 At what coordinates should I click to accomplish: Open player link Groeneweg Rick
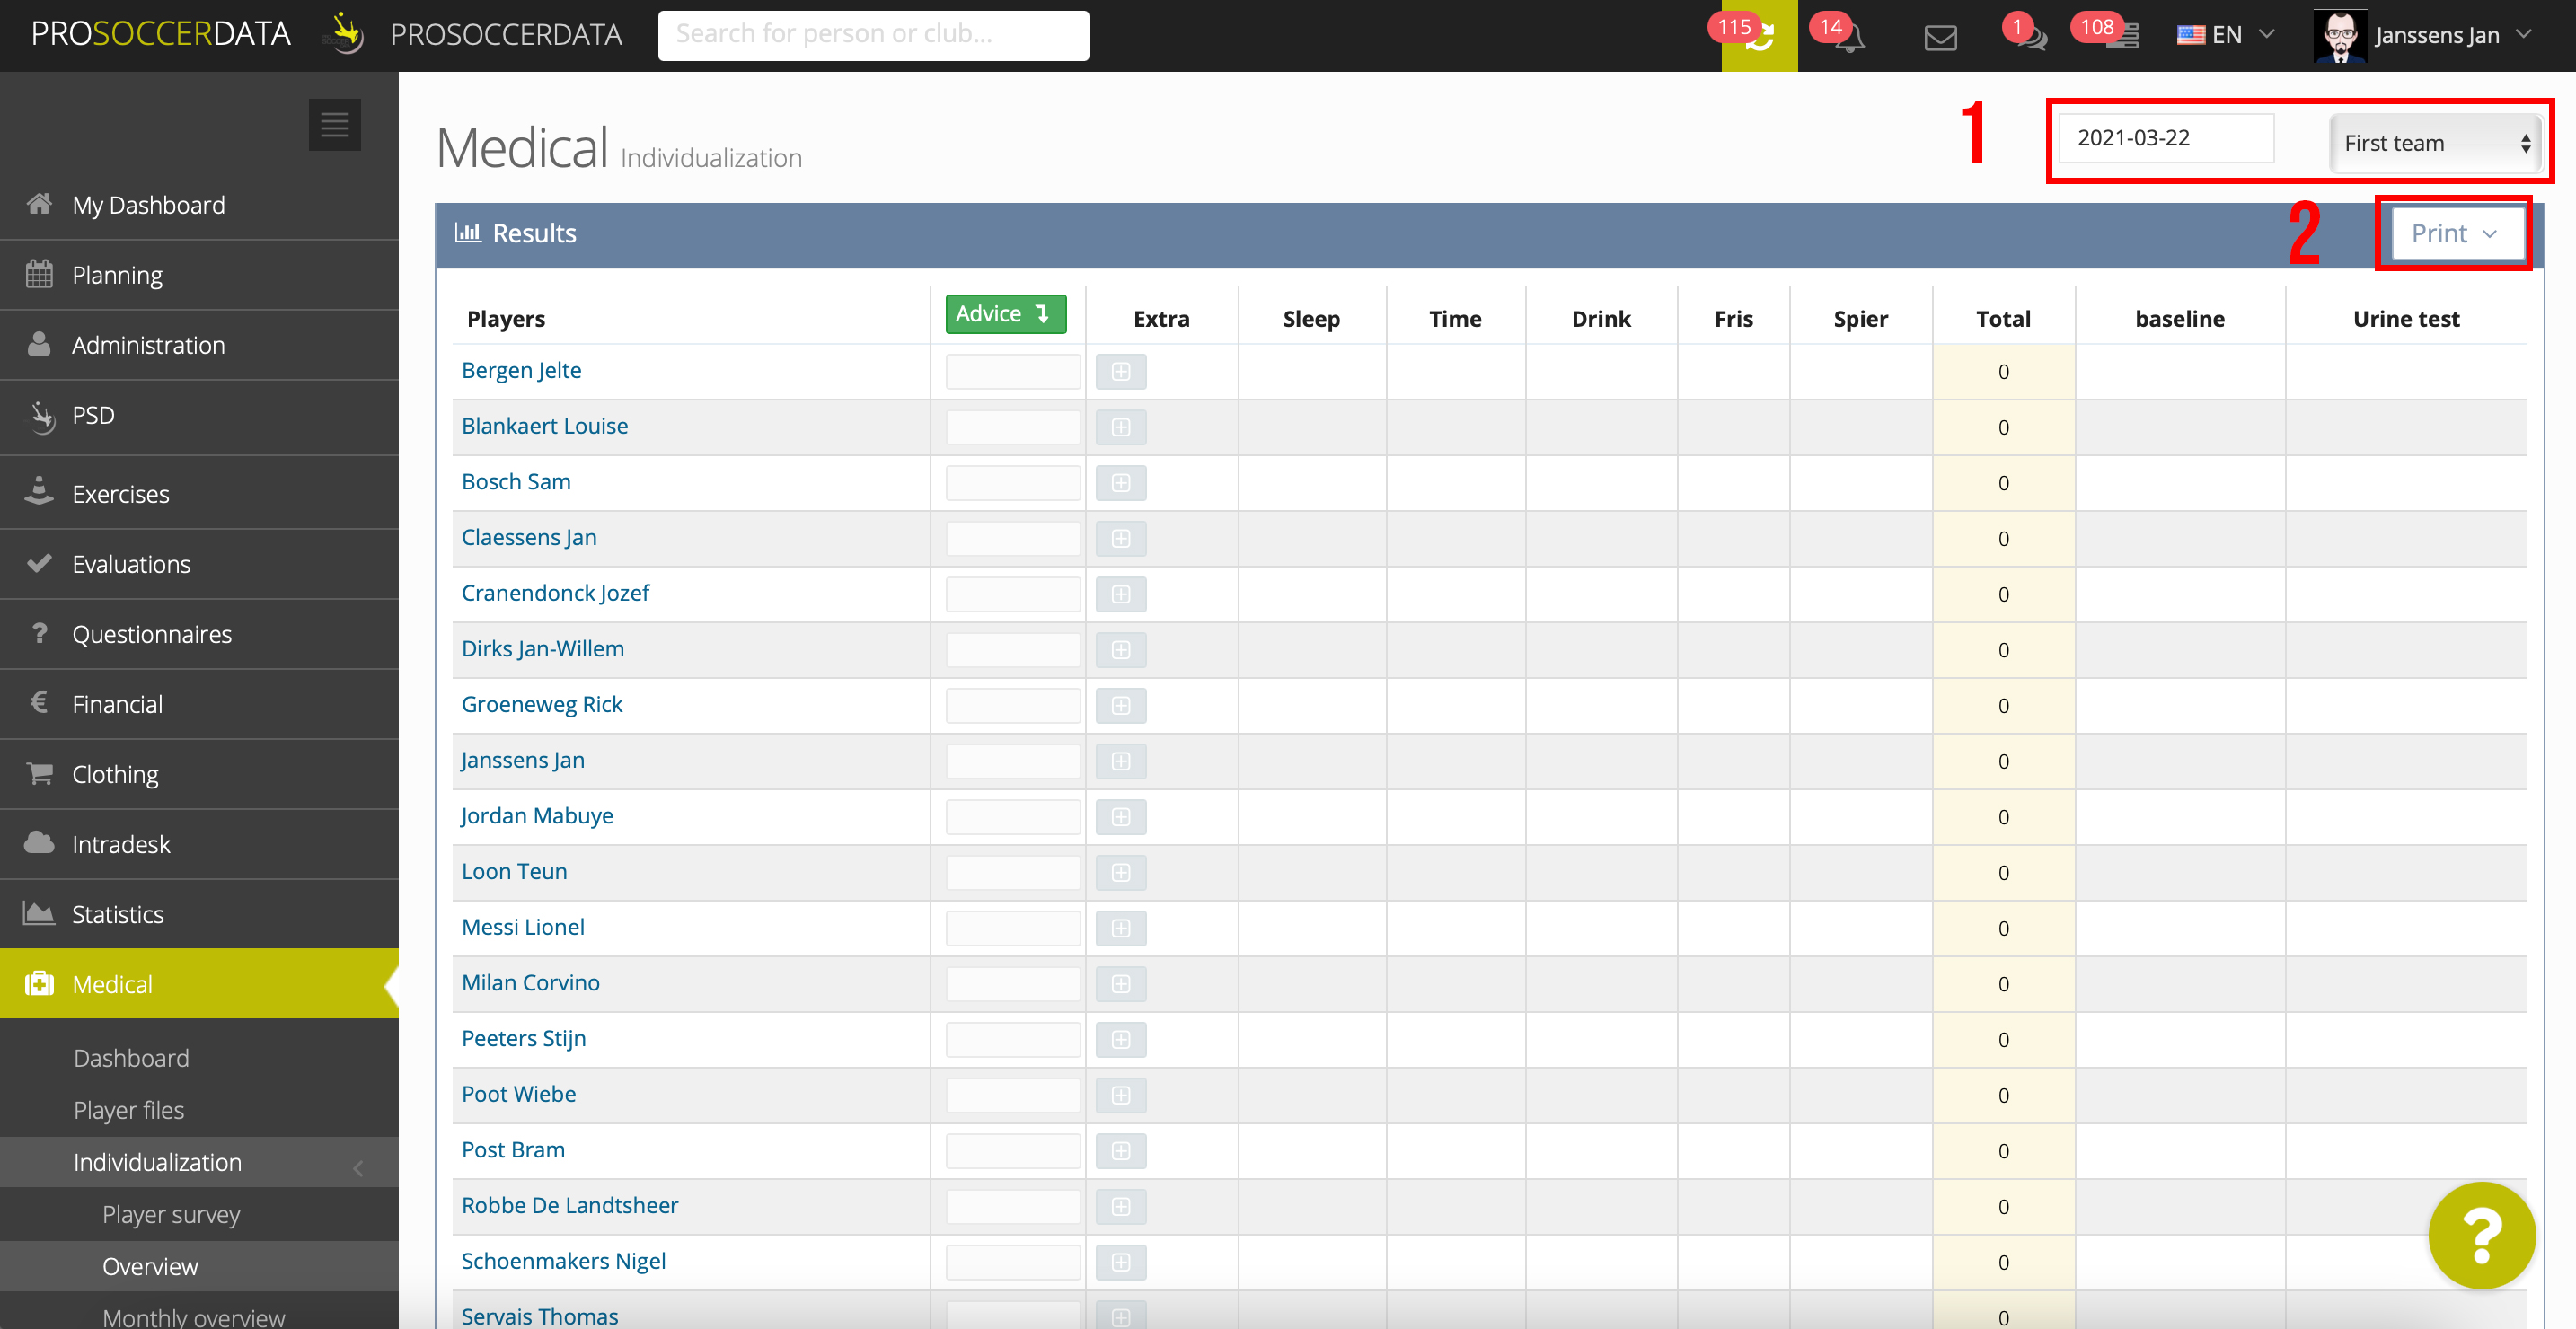(x=542, y=704)
